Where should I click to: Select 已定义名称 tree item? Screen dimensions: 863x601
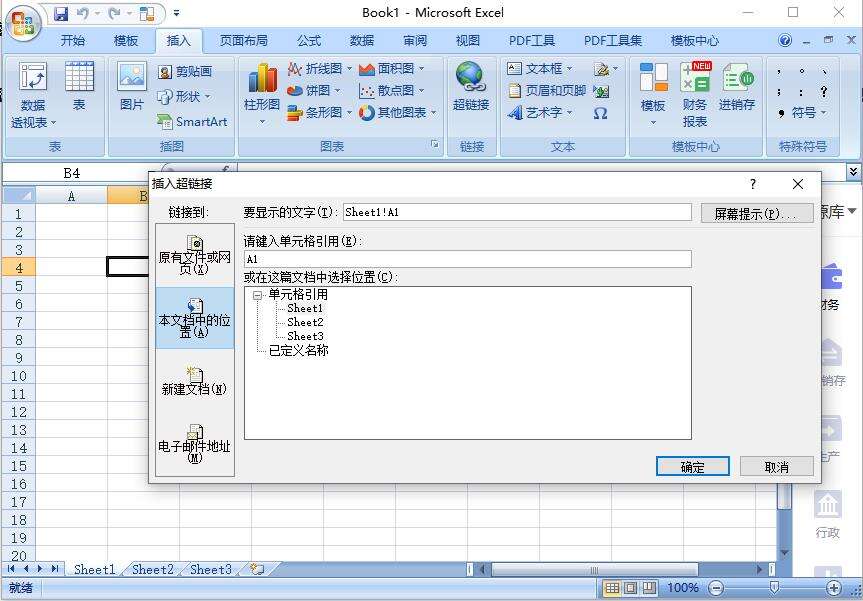click(298, 350)
